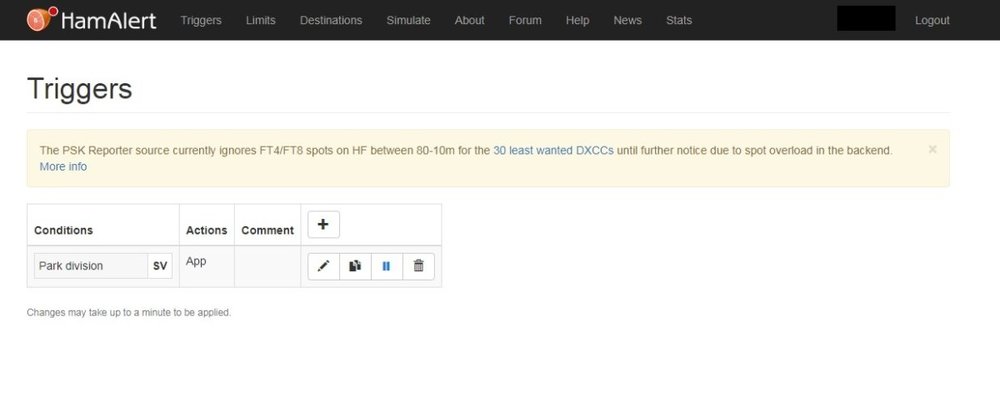Add a new trigger with plus button
This screenshot has height=416, width=1000.
click(323, 225)
